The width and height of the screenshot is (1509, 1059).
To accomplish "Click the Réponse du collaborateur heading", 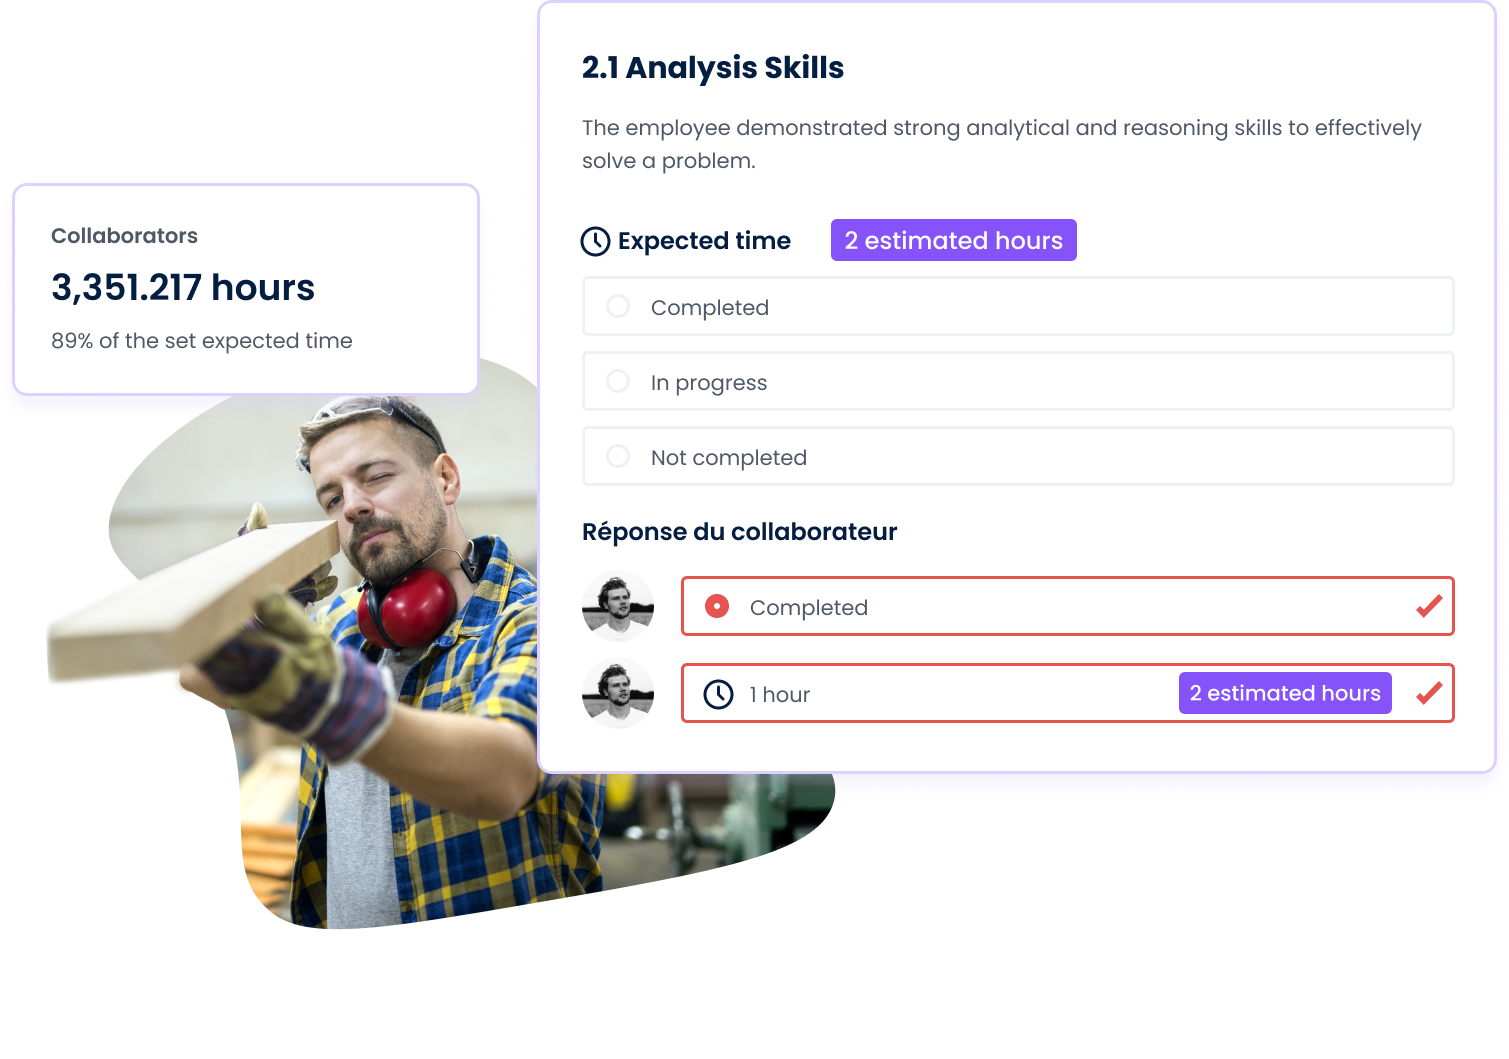I will pyautogui.click(x=739, y=531).
